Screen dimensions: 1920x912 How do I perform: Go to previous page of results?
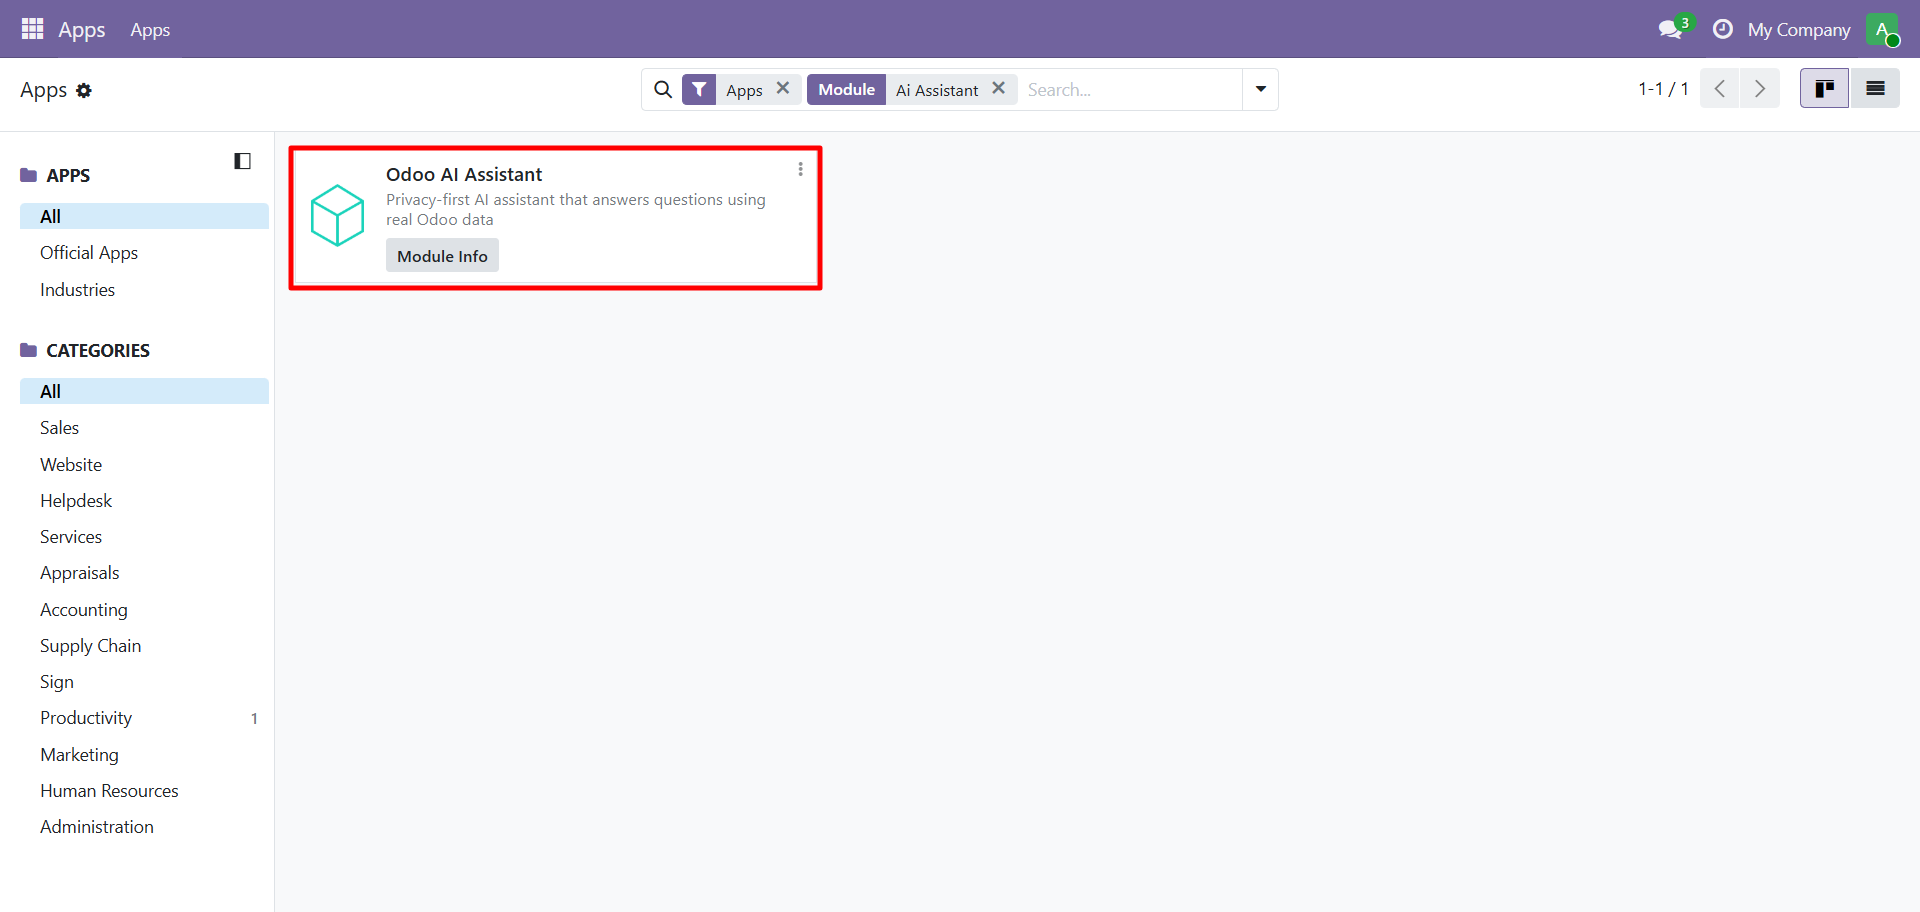tap(1720, 89)
